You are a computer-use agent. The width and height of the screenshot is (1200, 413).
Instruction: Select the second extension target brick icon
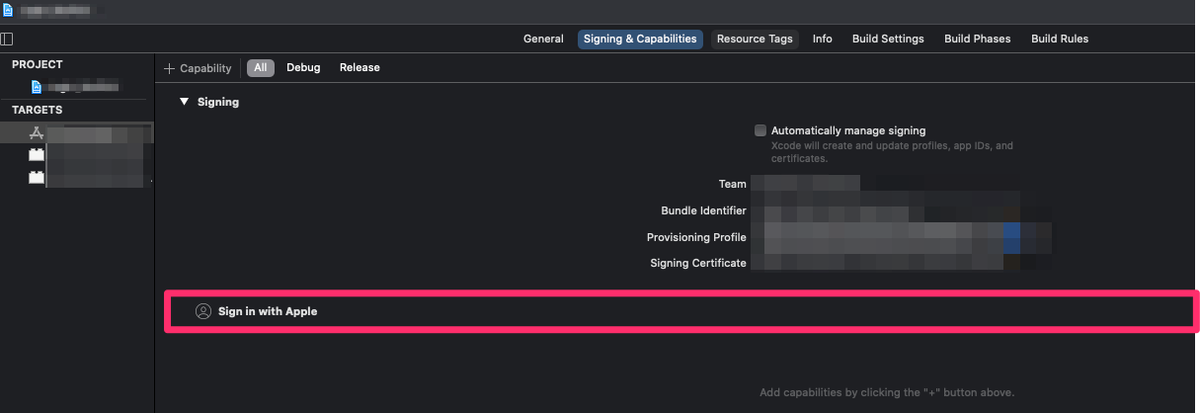click(37, 177)
